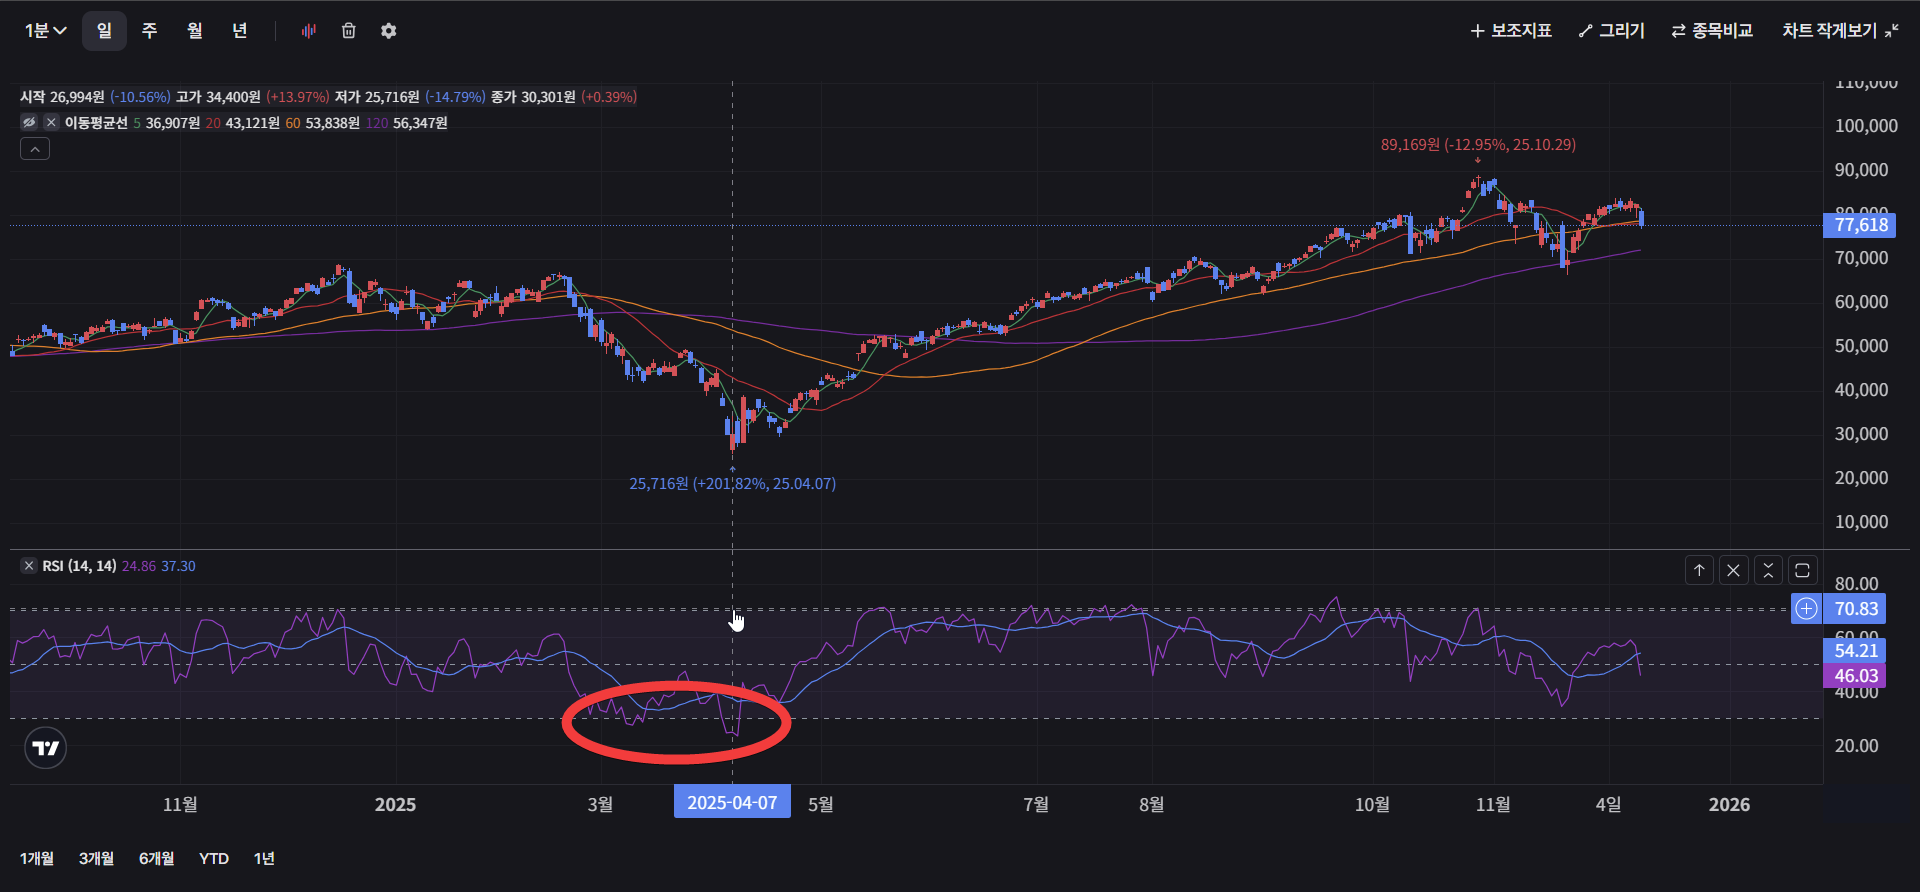Viewport: 1920px width, 892px height.
Task: Click the trash can delete icon
Action: [x=348, y=31]
